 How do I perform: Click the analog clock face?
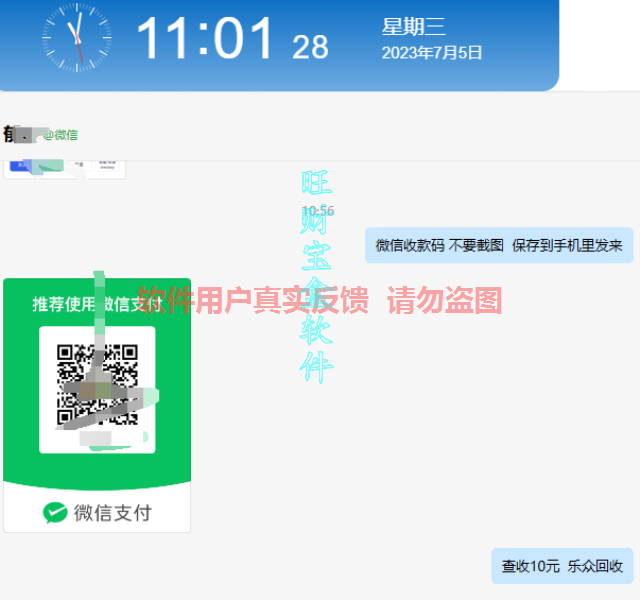75,39
